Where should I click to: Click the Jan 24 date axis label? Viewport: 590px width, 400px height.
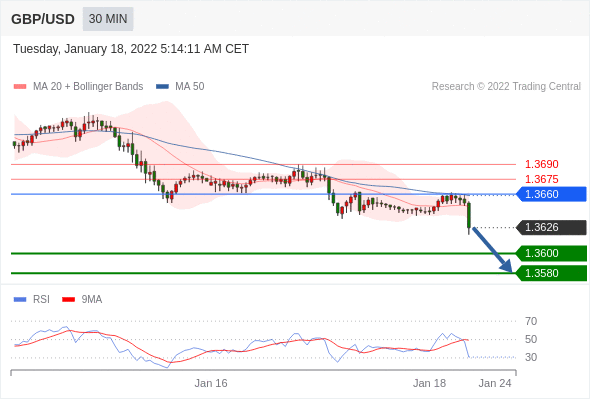[495, 383]
